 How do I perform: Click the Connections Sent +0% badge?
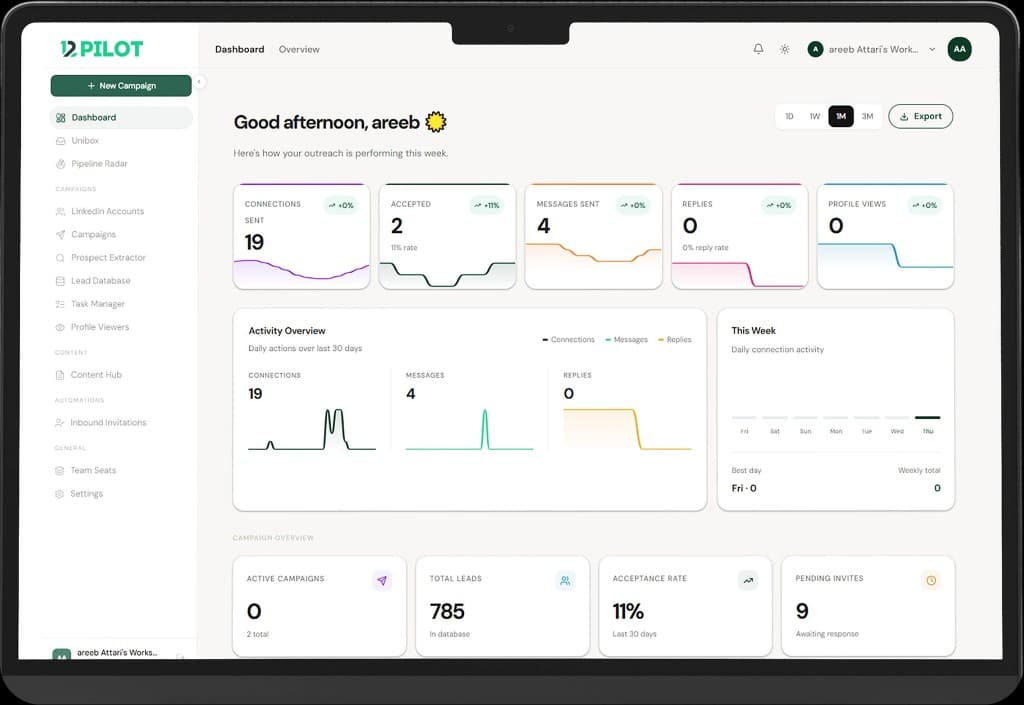tap(341, 205)
